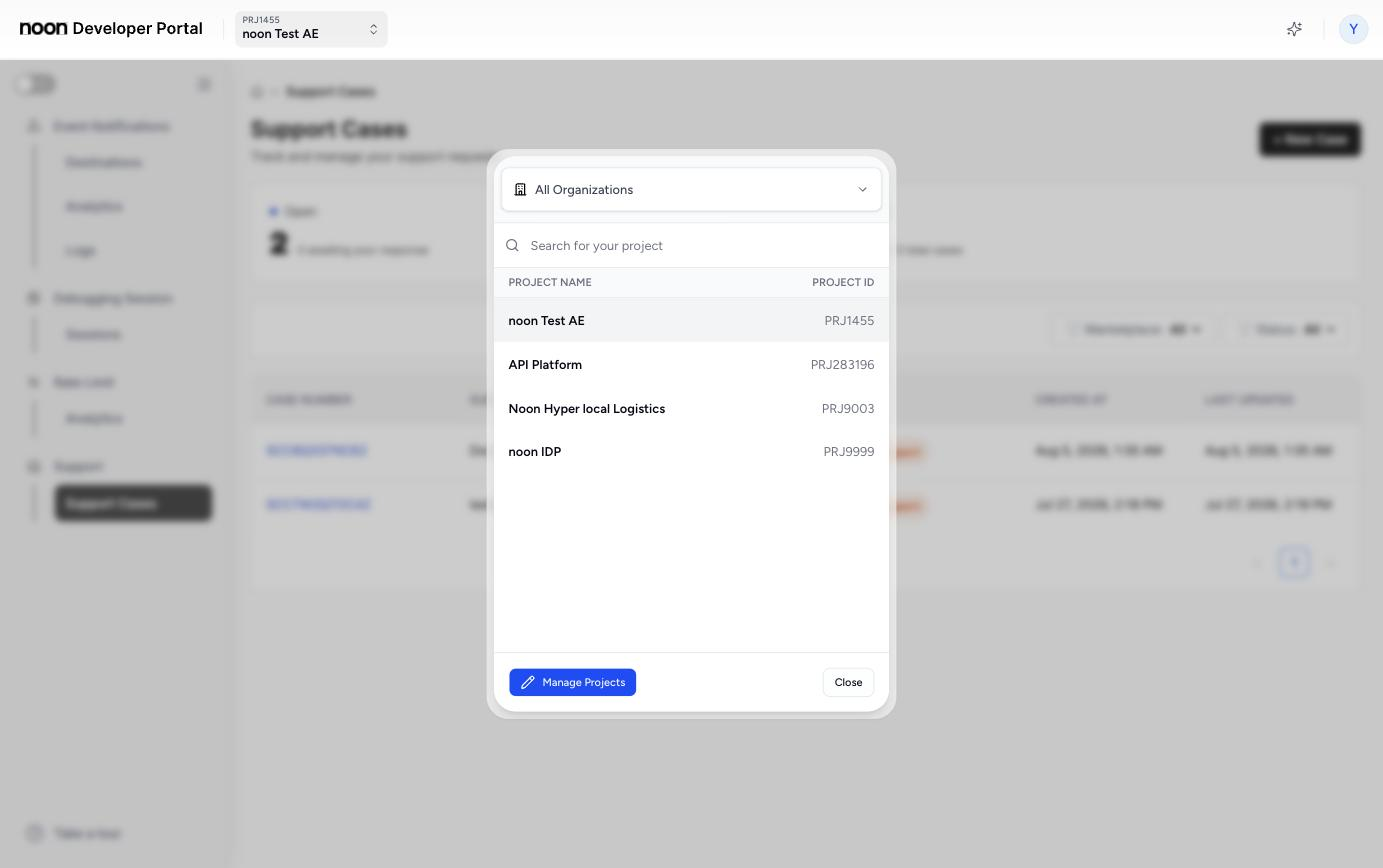
Task: Select the API Platform project
Action: point(691,364)
